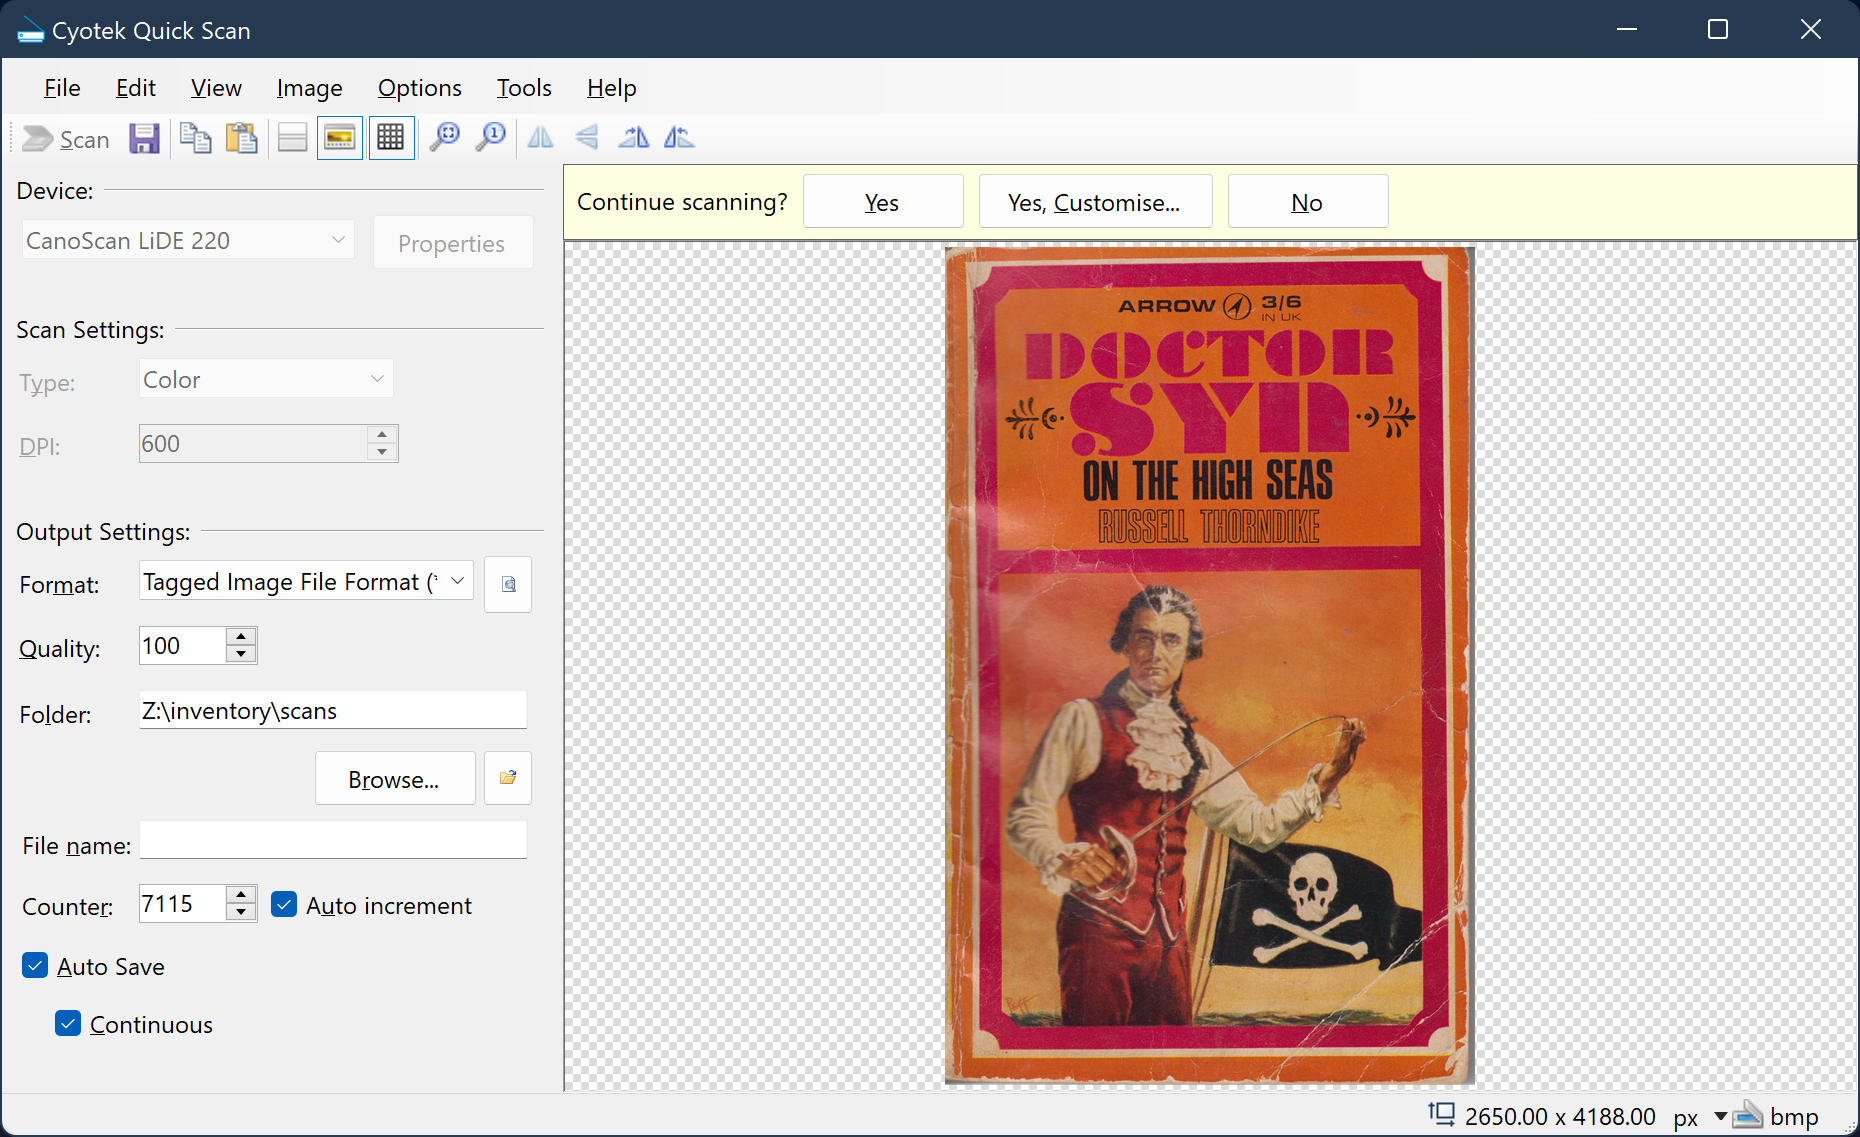The image size is (1860, 1137).
Task: Click the Folder path input field
Action: pyautogui.click(x=333, y=711)
